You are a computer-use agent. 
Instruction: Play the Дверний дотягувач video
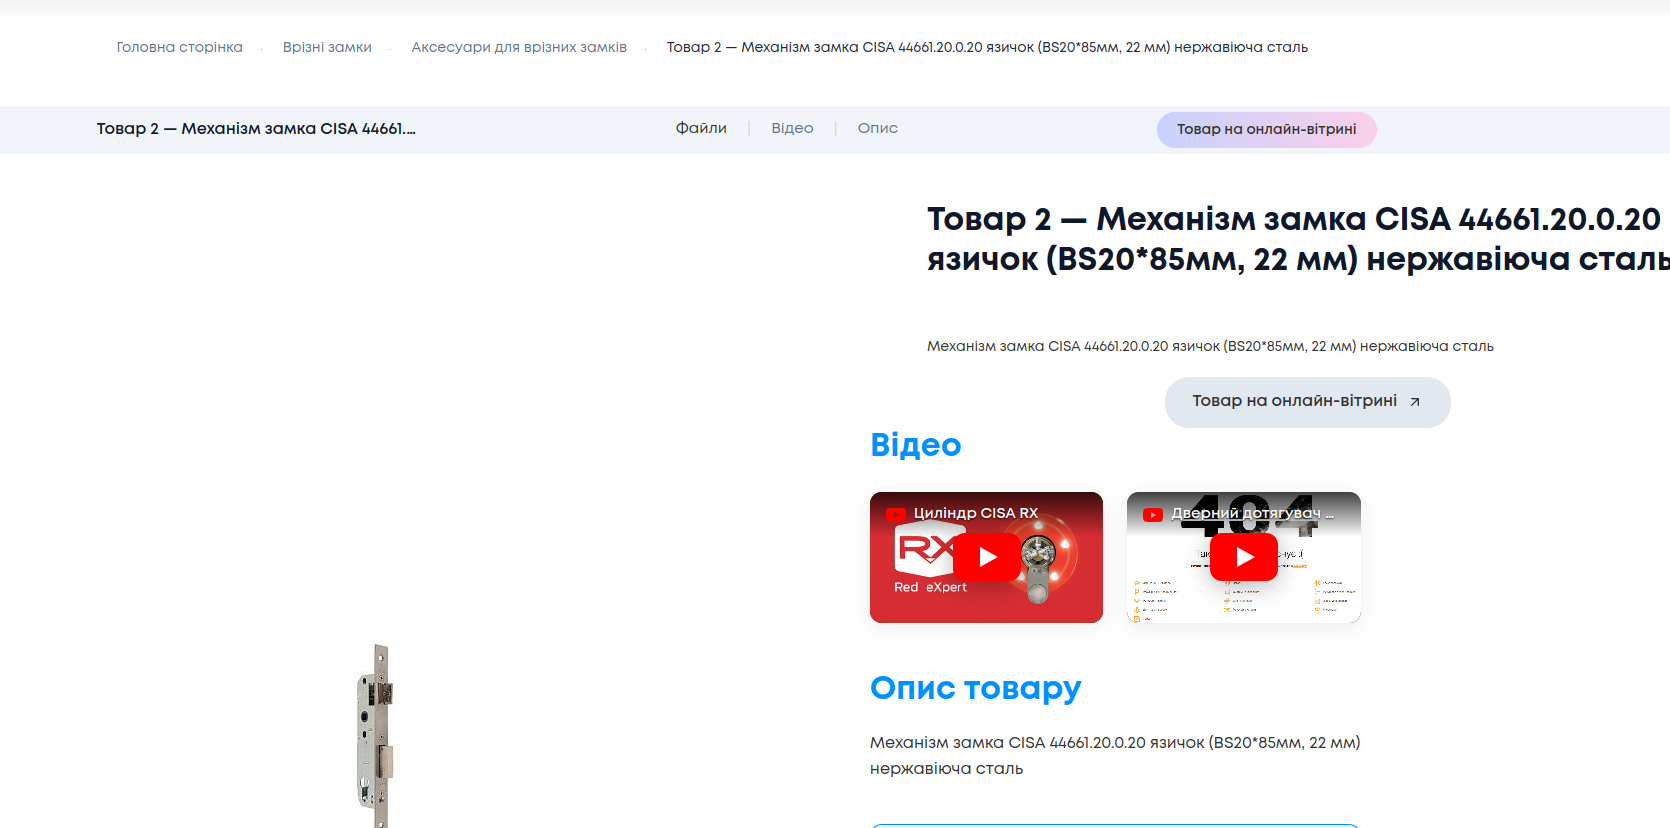tap(1244, 557)
